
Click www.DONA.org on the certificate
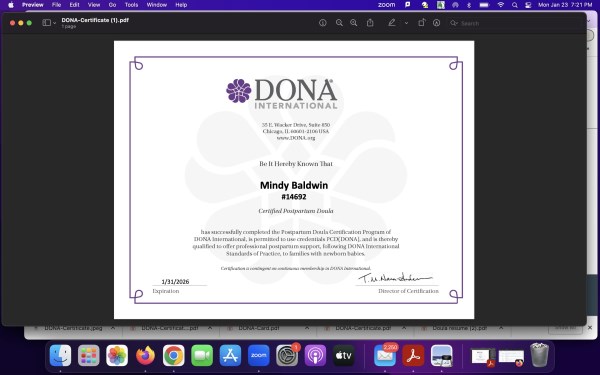(296, 138)
